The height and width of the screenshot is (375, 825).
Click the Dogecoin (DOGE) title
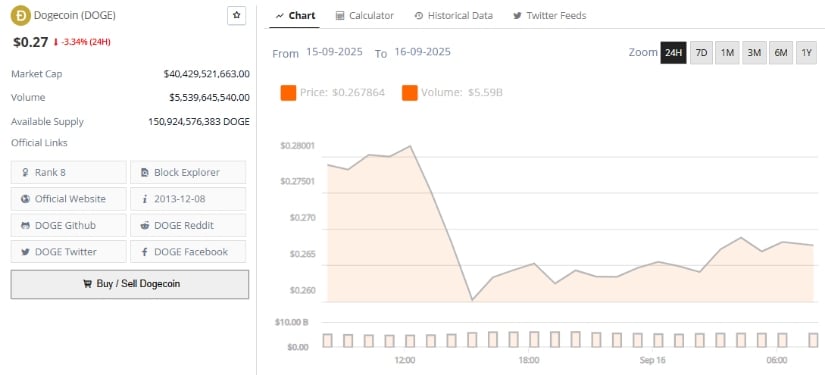point(75,15)
